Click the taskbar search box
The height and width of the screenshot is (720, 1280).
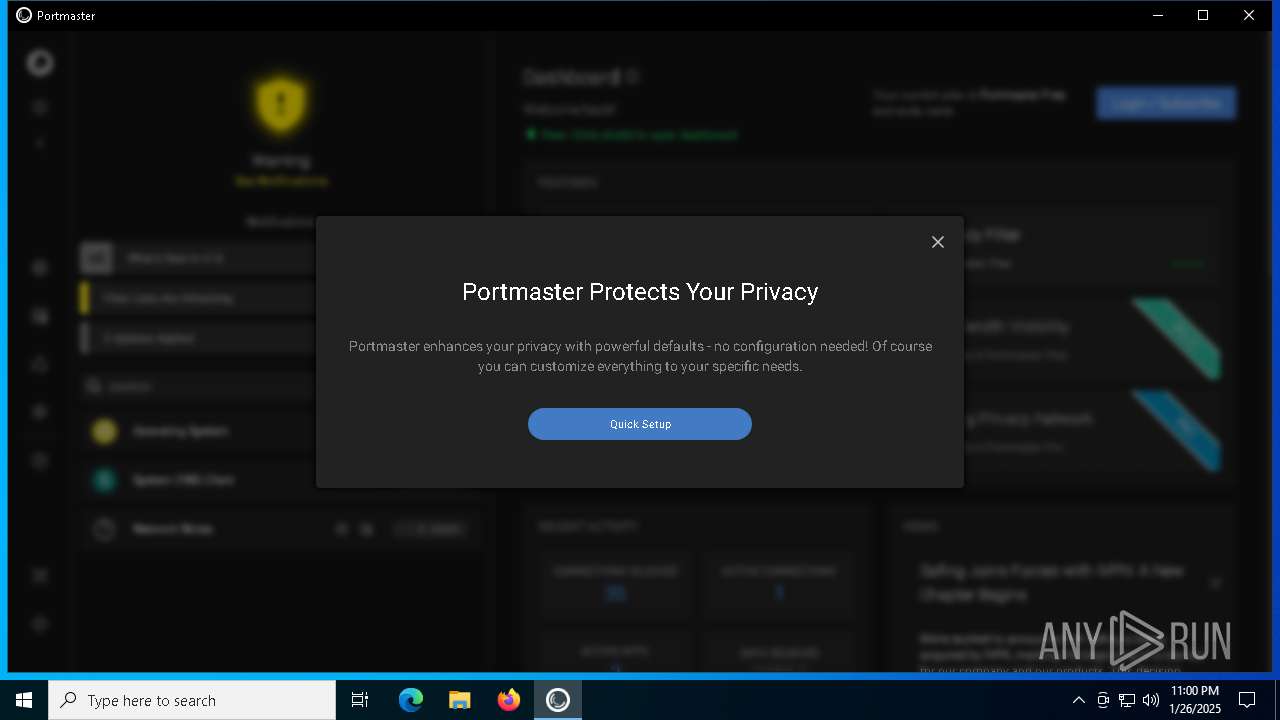pos(192,700)
